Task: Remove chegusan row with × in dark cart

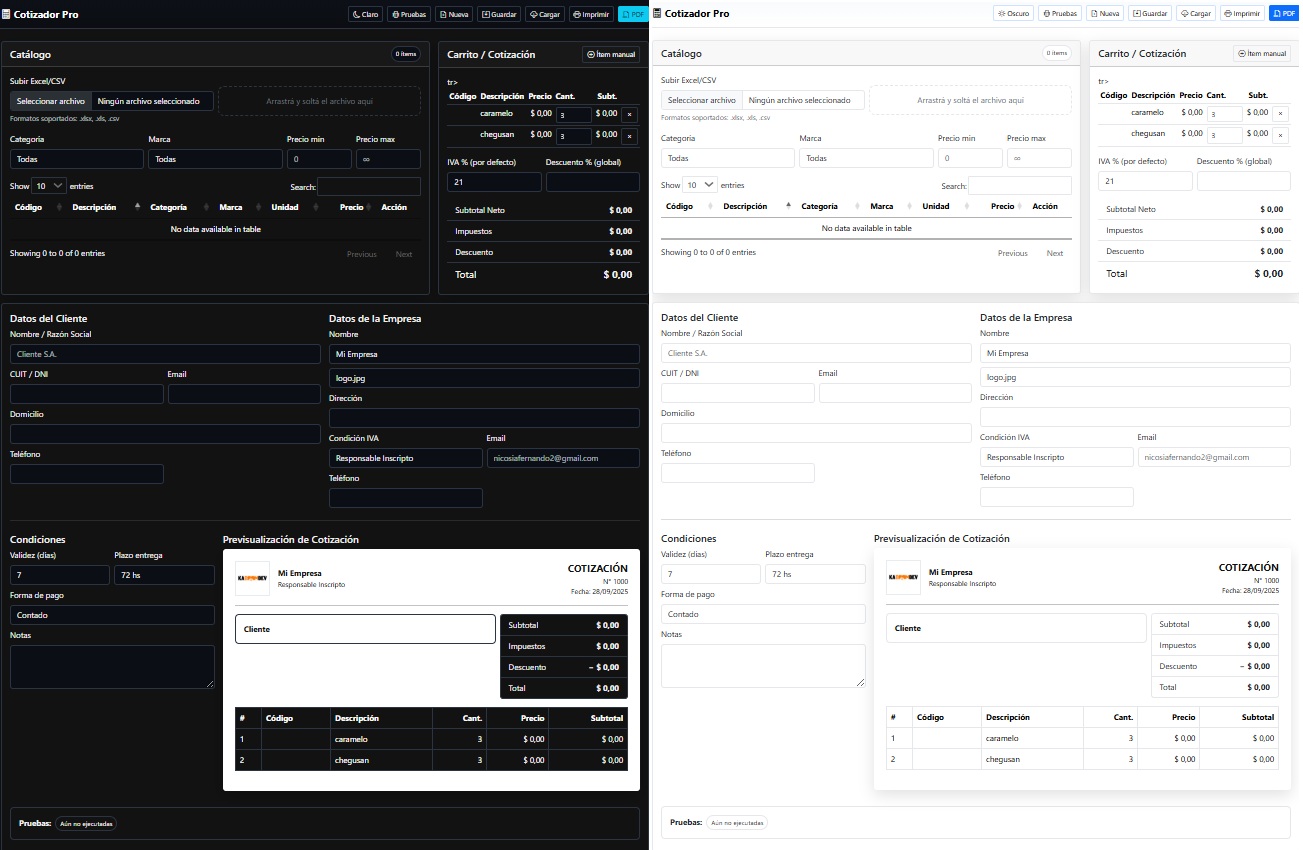Action: 629,135
